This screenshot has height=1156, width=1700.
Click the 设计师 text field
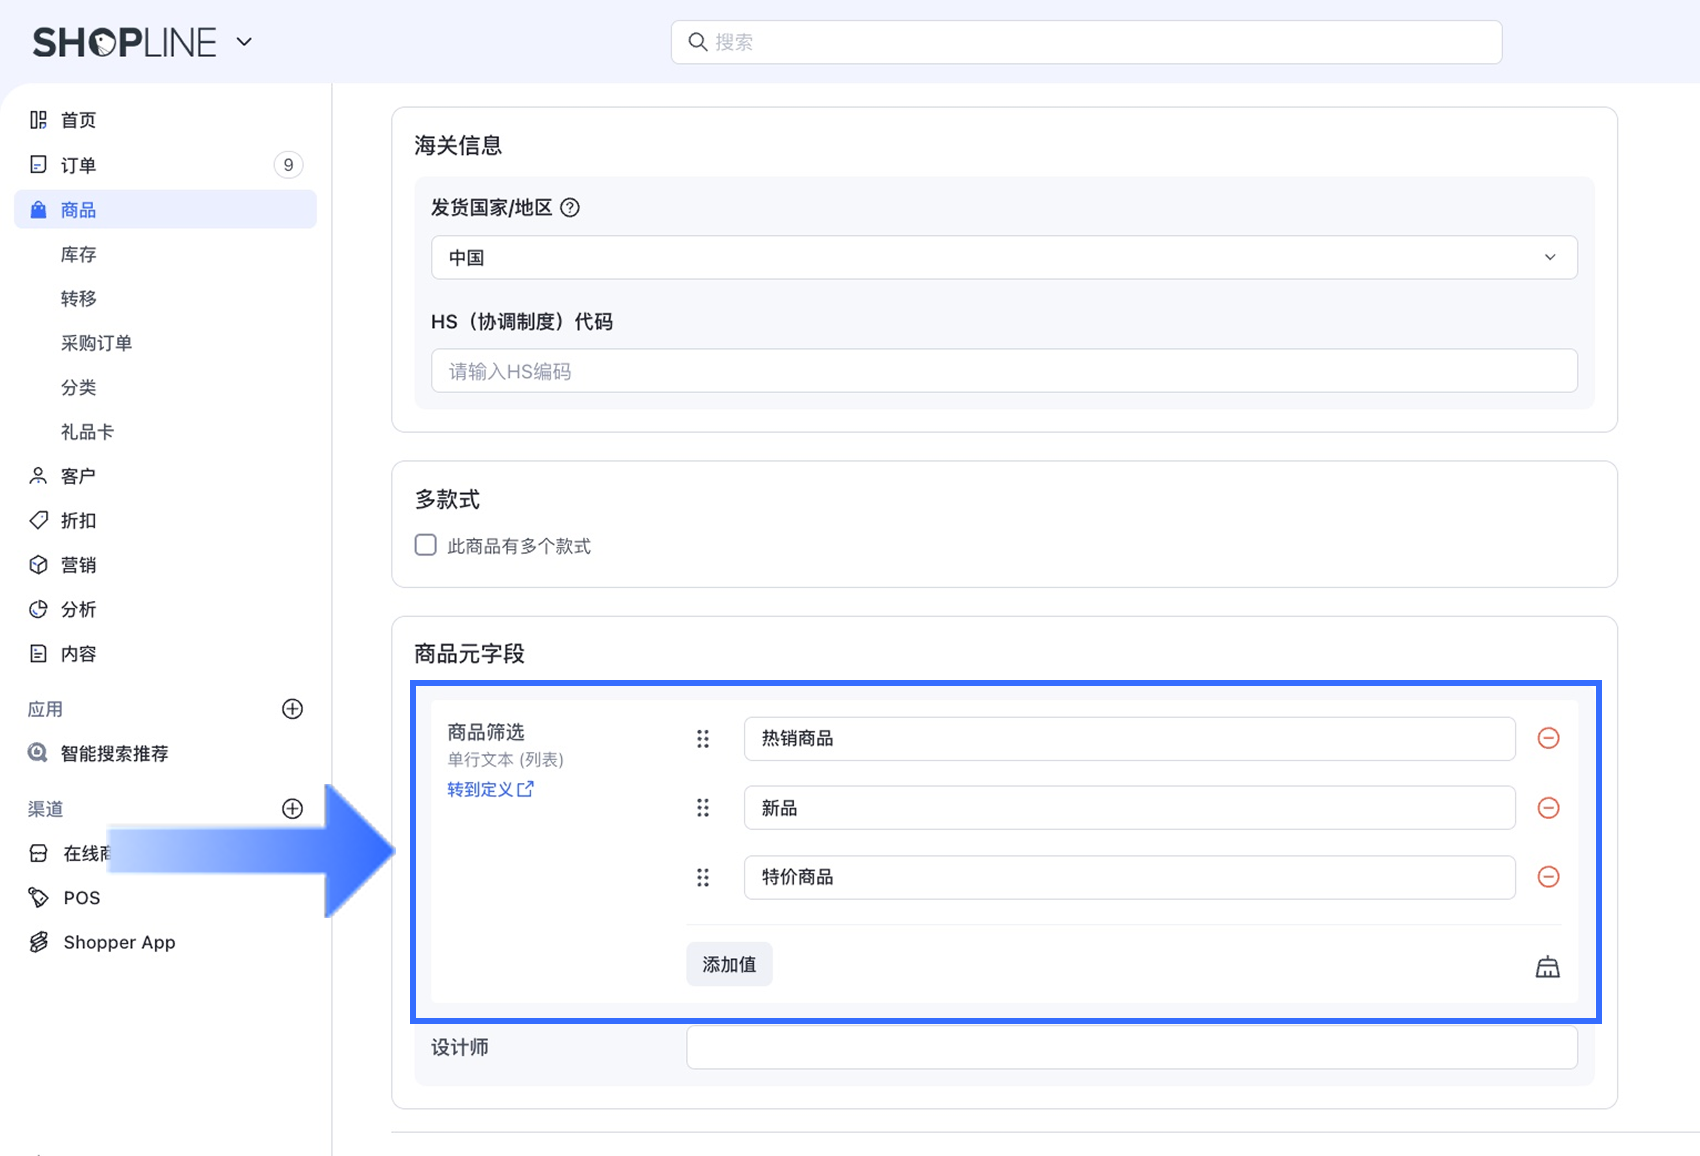pyautogui.click(x=1131, y=1048)
